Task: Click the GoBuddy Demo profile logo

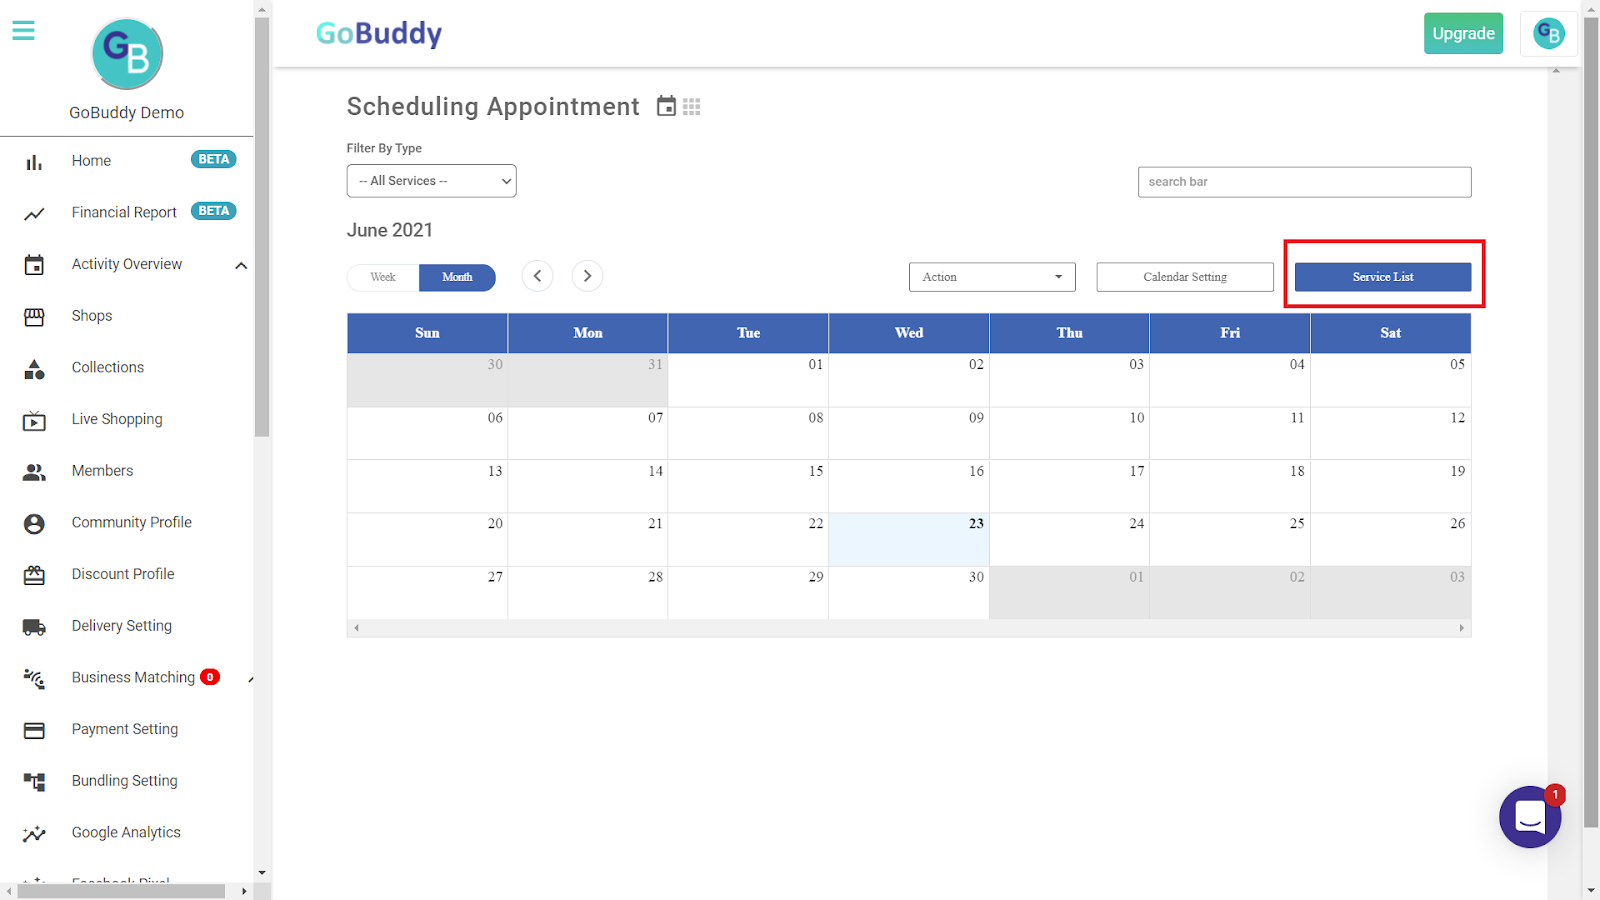Action: click(x=127, y=54)
